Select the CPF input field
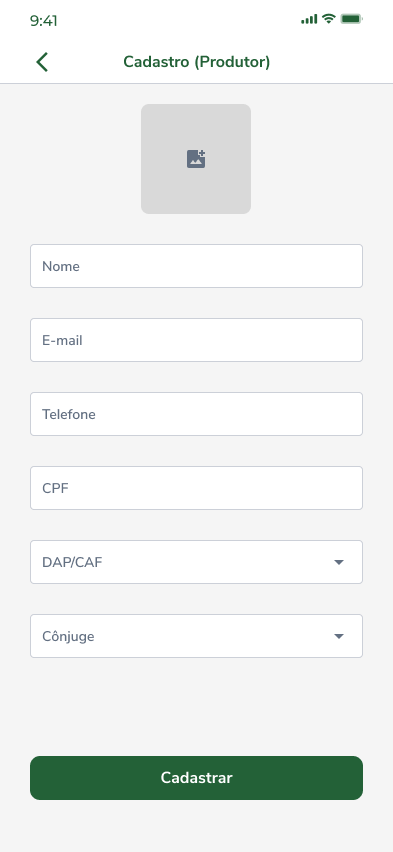The image size is (393, 852). (x=196, y=488)
